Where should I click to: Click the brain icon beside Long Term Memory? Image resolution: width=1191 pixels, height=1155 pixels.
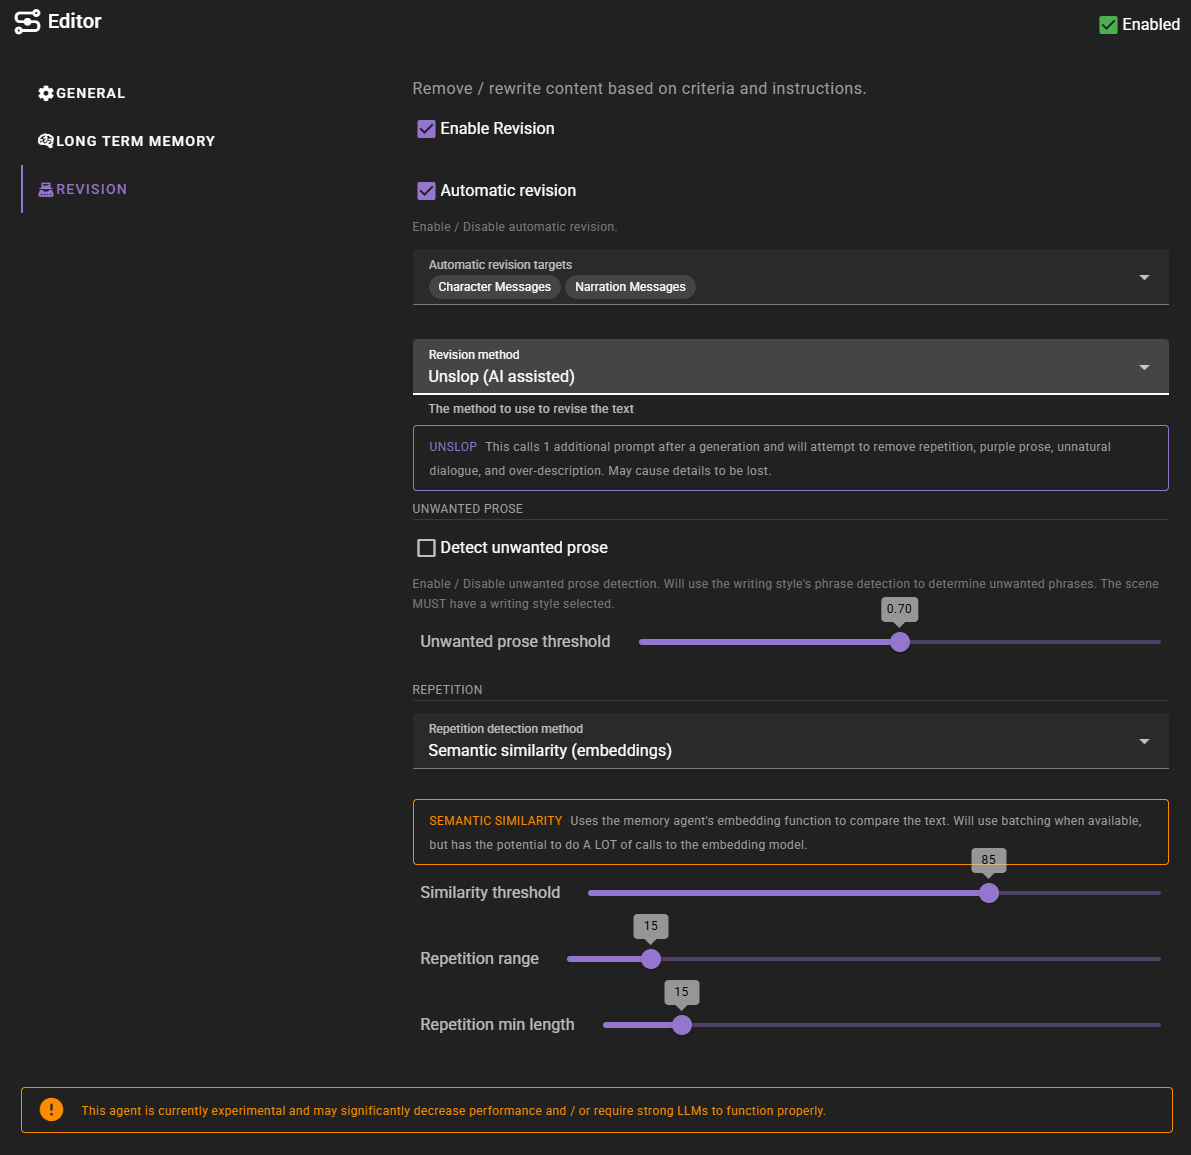pos(46,141)
